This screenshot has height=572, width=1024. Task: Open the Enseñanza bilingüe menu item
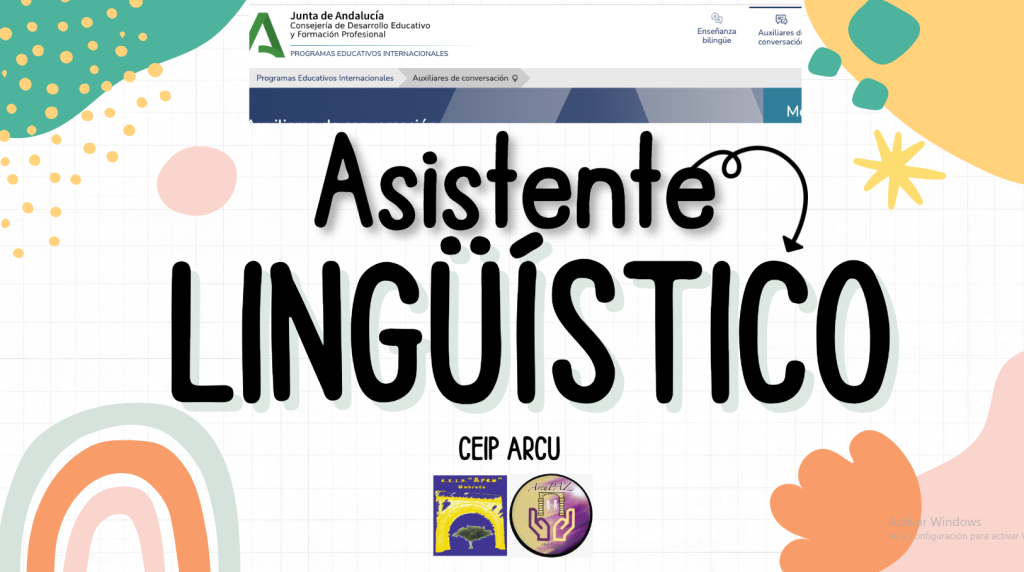(716, 36)
